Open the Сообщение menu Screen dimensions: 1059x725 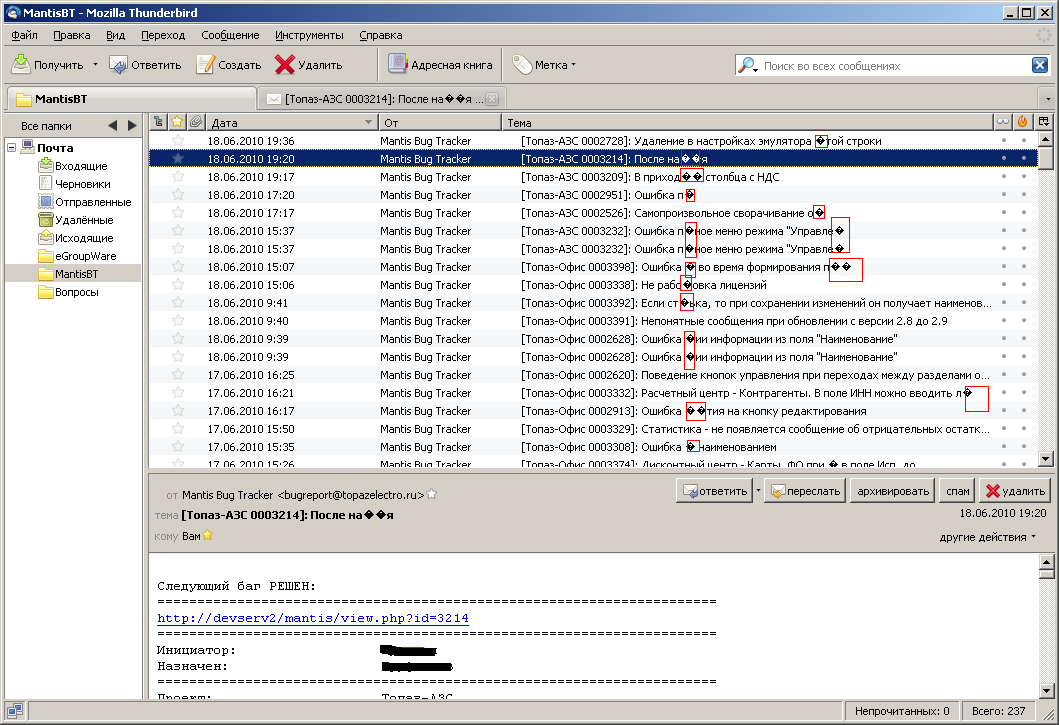pyautogui.click(x=230, y=35)
